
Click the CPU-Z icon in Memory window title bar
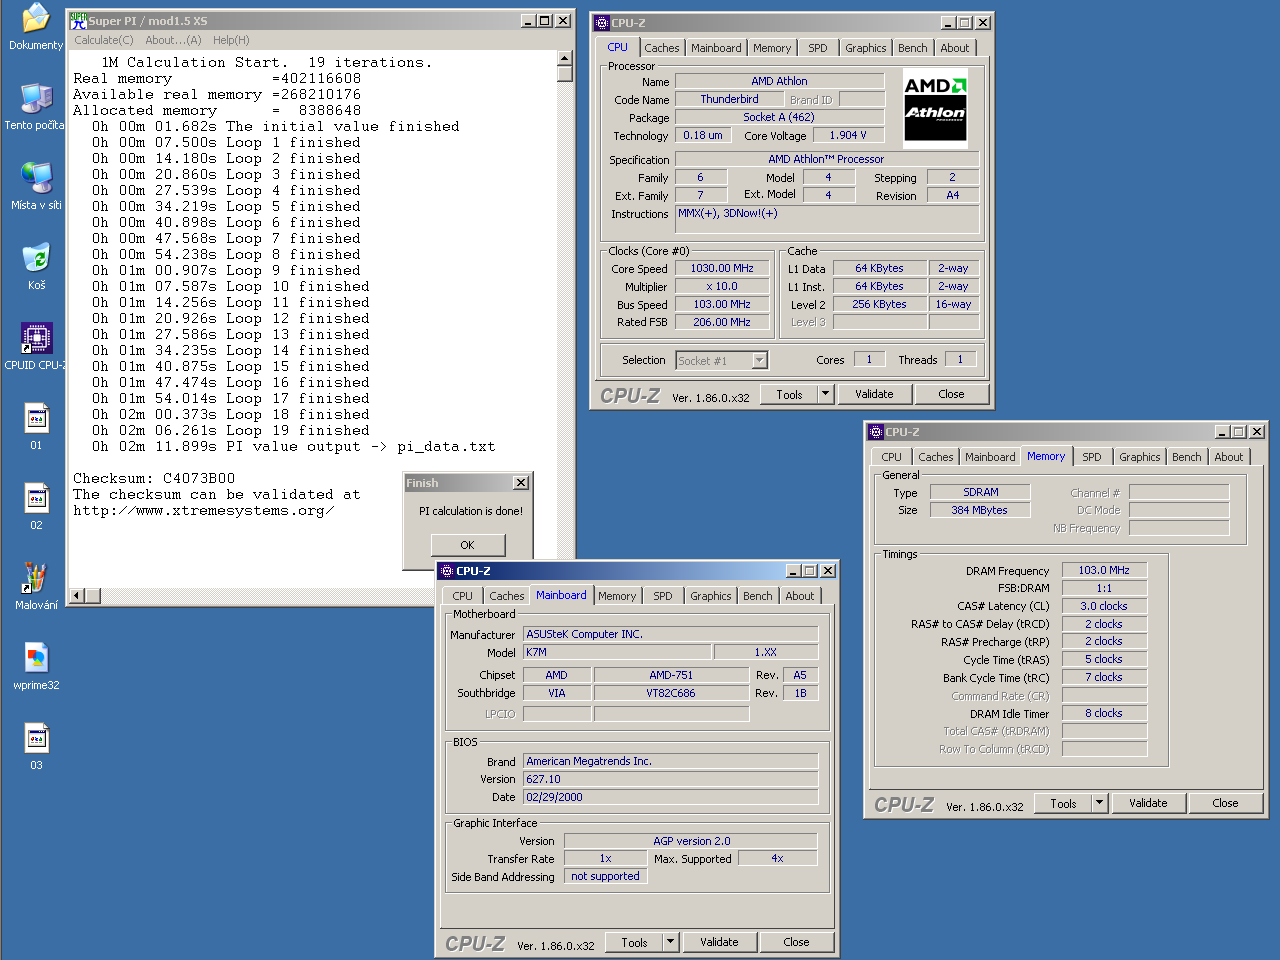(x=876, y=432)
